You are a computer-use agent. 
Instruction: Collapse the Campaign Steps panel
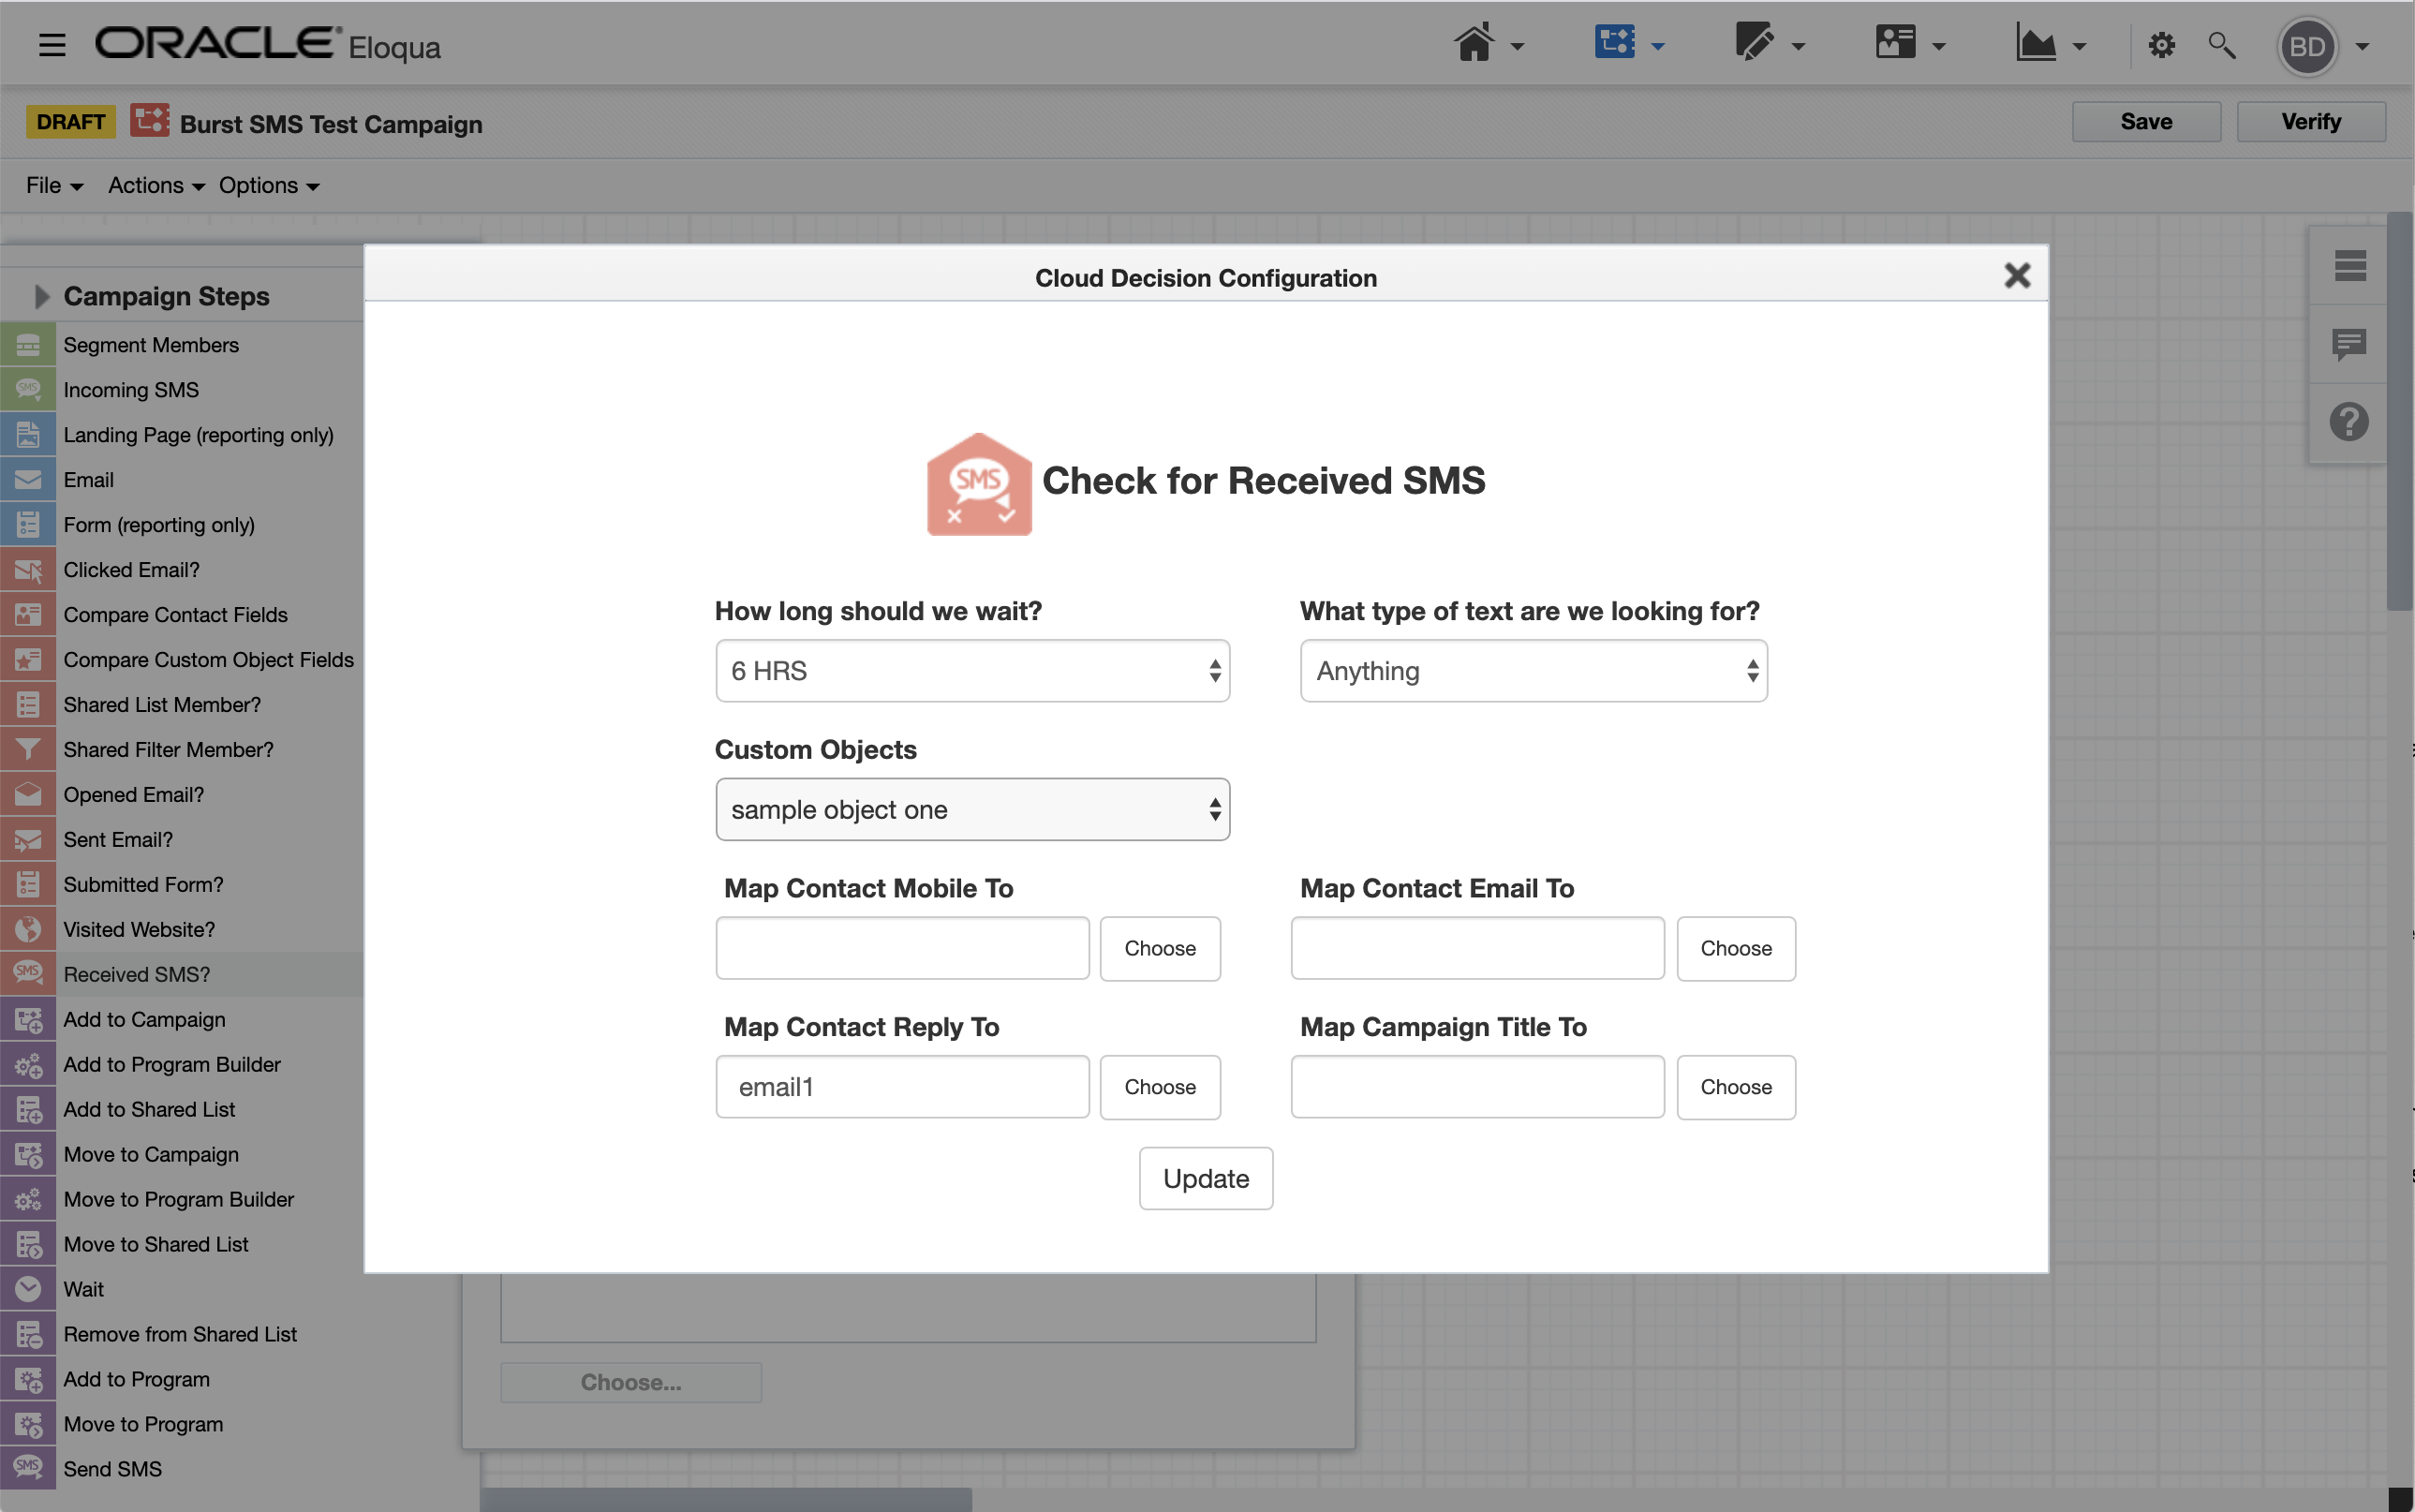[x=41, y=296]
